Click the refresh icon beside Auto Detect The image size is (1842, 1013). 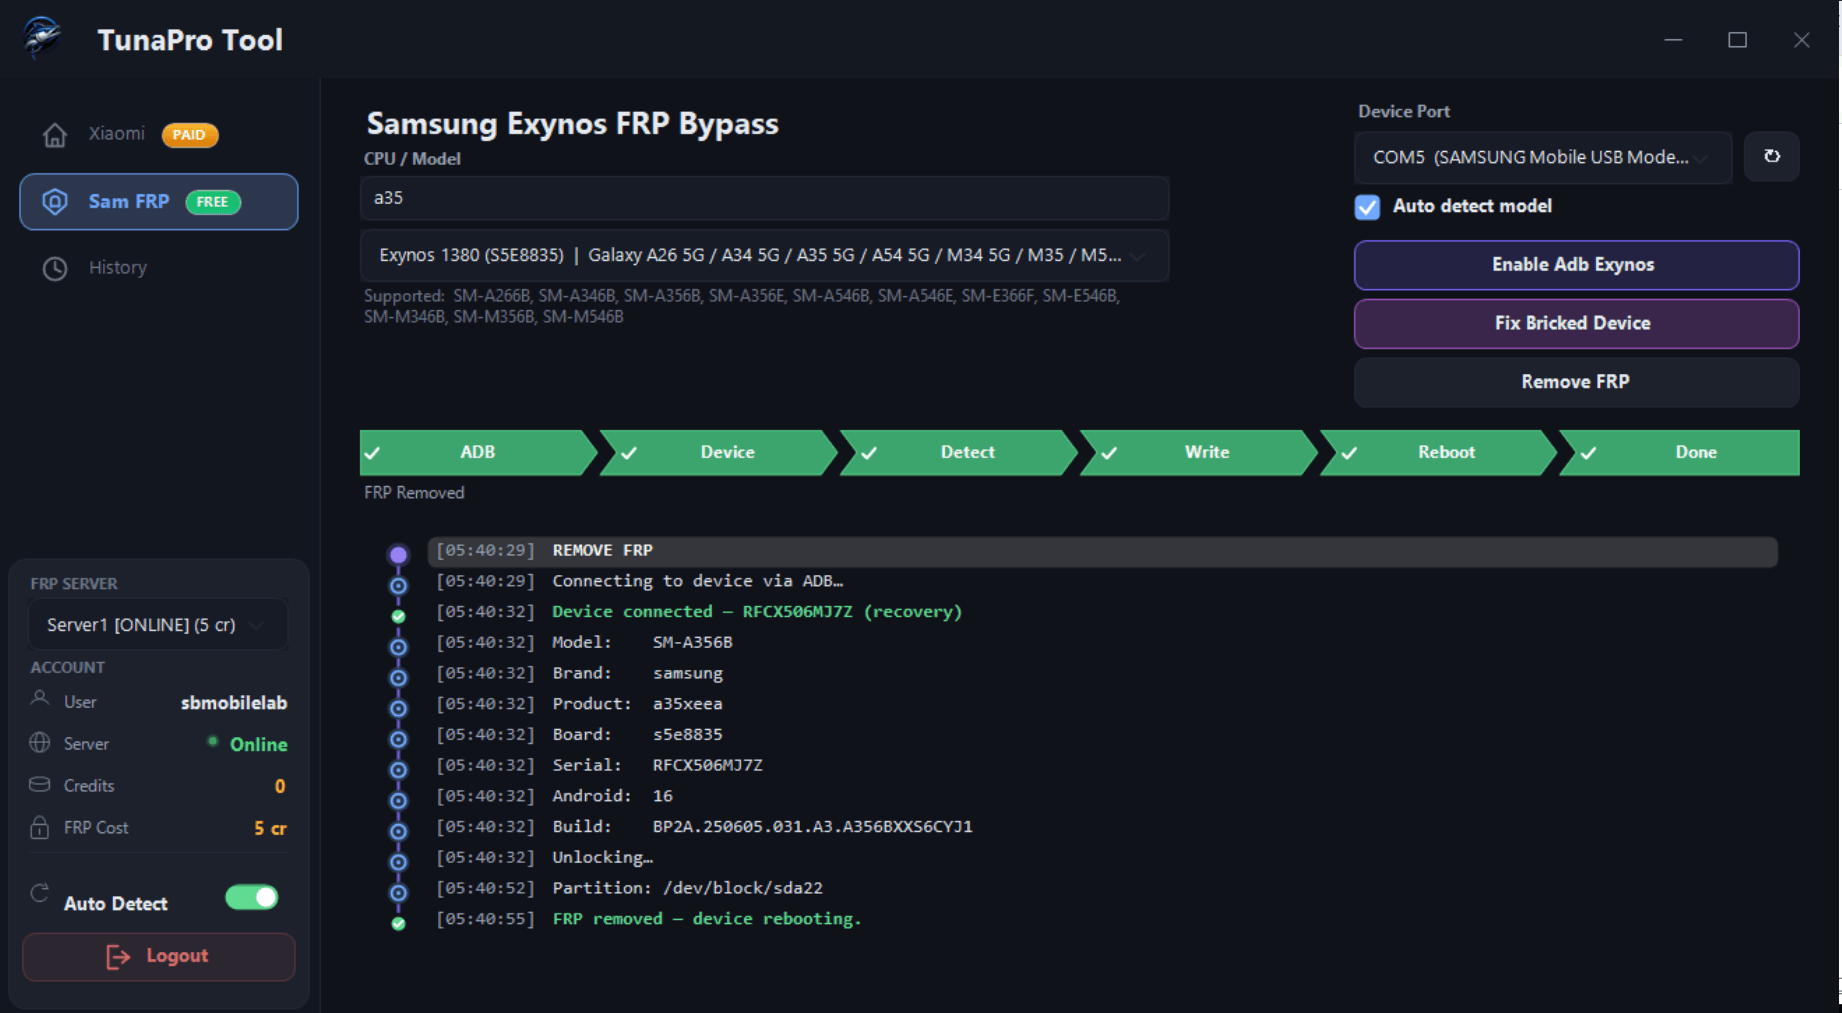pyautogui.click(x=40, y=893)
